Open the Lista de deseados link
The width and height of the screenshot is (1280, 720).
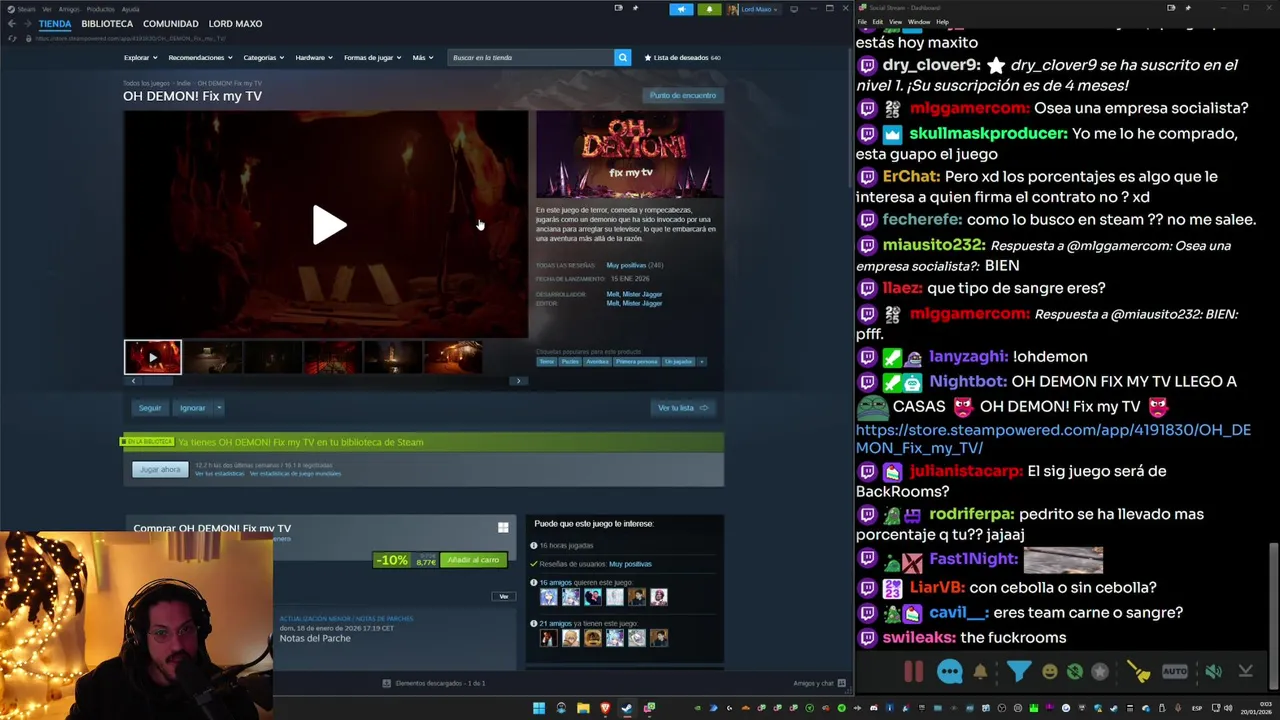682,58
